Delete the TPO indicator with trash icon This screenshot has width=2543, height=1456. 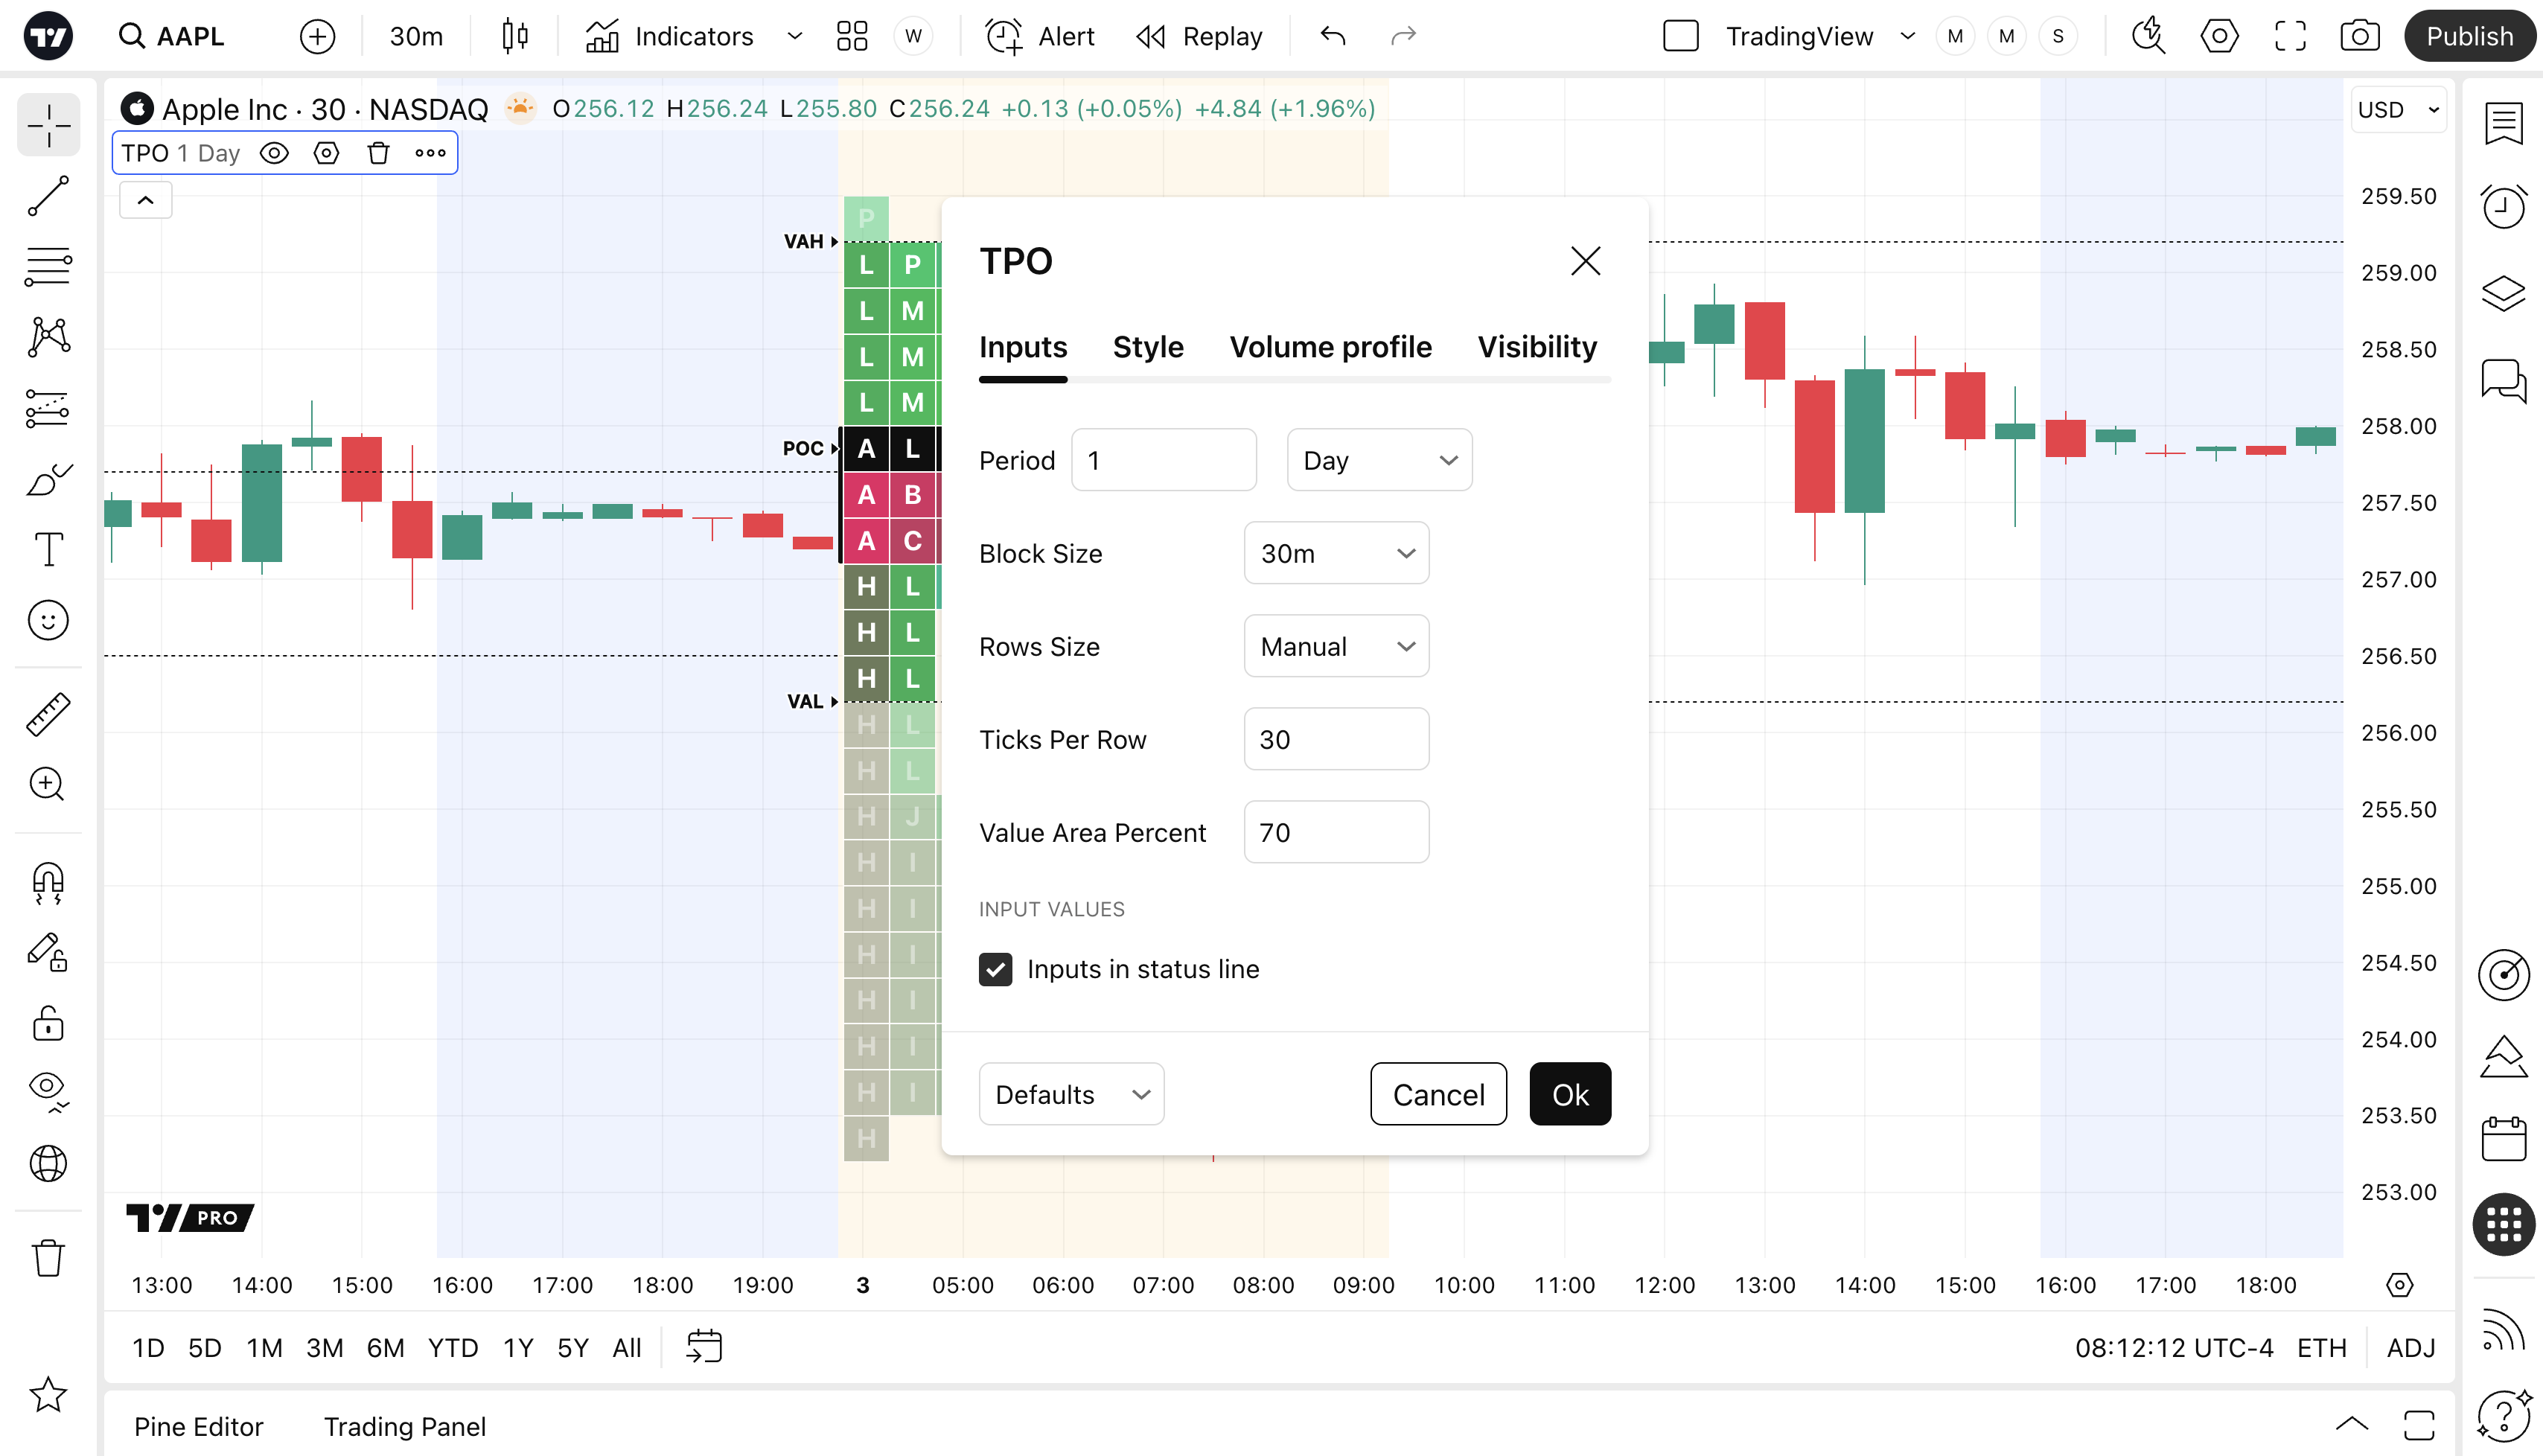378,153
